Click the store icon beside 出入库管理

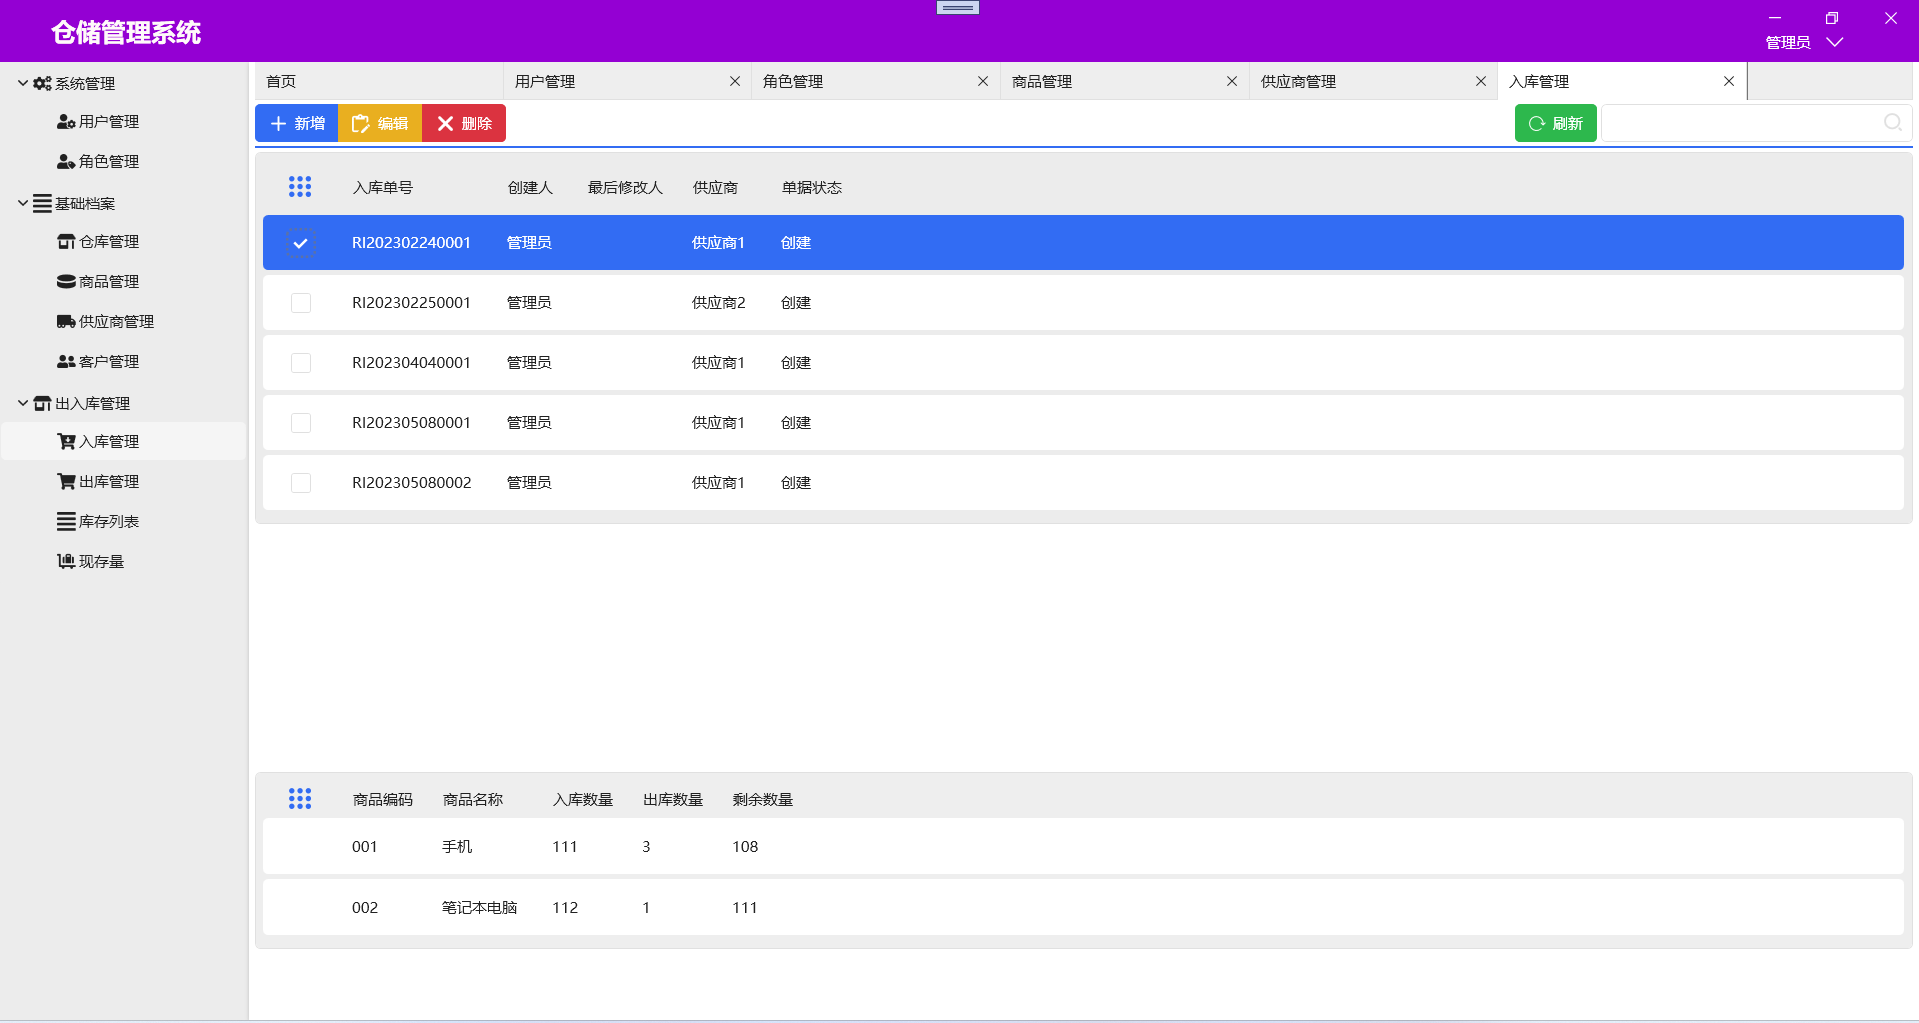42,404
